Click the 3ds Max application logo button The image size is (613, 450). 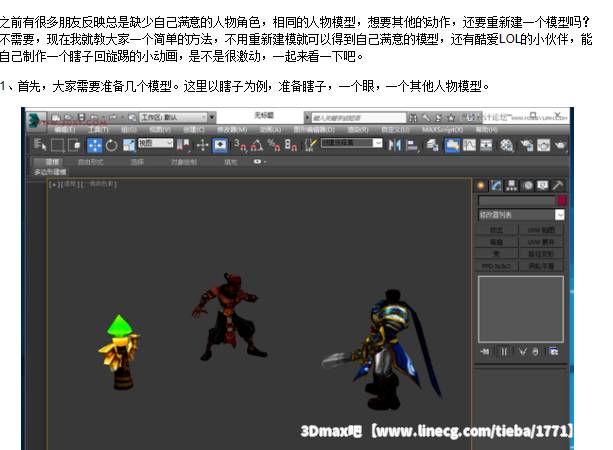click(35, 120)
